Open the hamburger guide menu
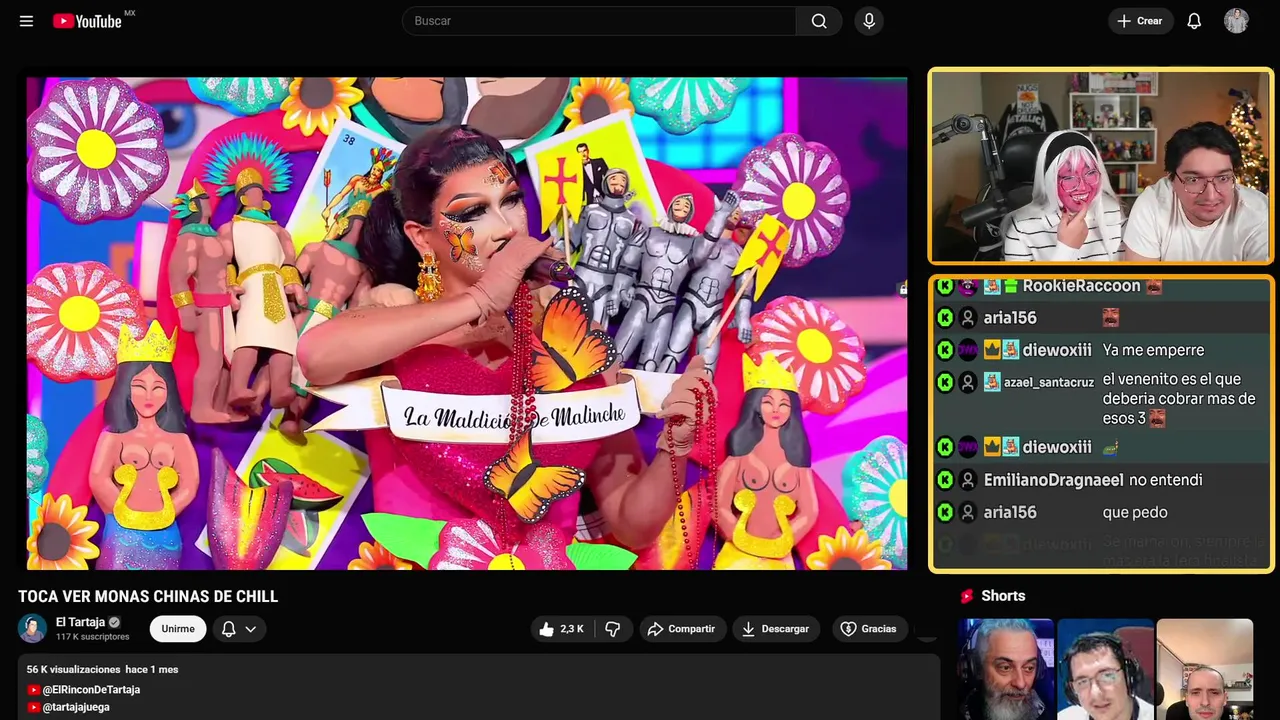Viewport: 1280px width, 720px height. coord(26,21)
